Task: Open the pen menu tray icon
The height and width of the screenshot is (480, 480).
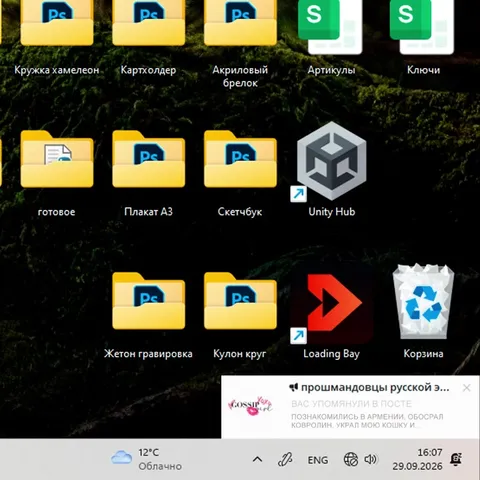Action: point(285,460)
